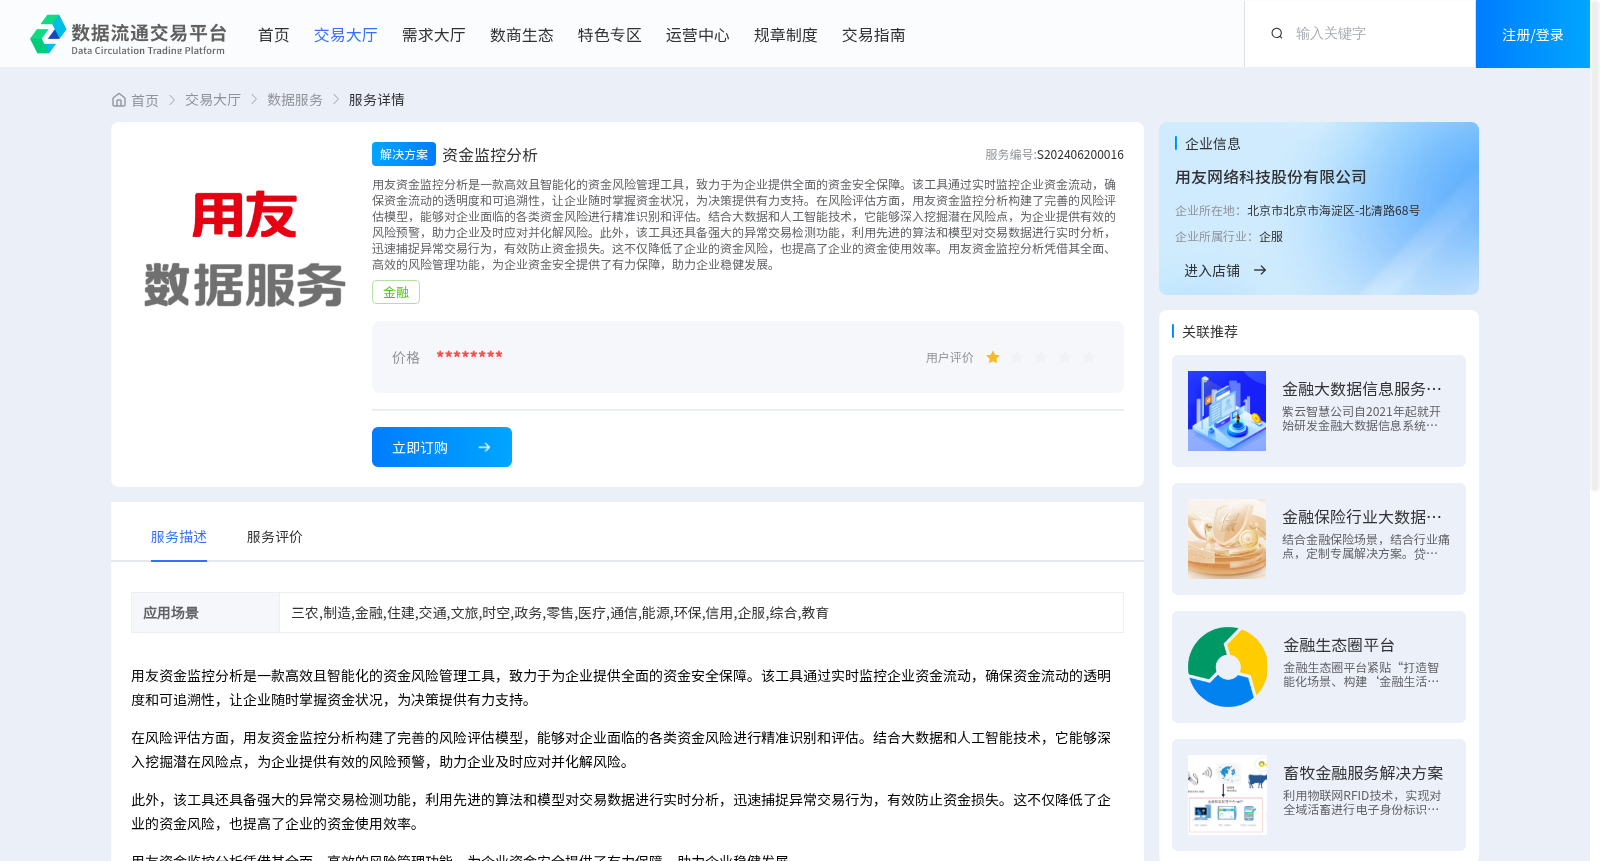Image resolution: width=1600 pixels, height=861 pixels.
Task: Open 特色专区 navigation item
Action: click(610, 35)
